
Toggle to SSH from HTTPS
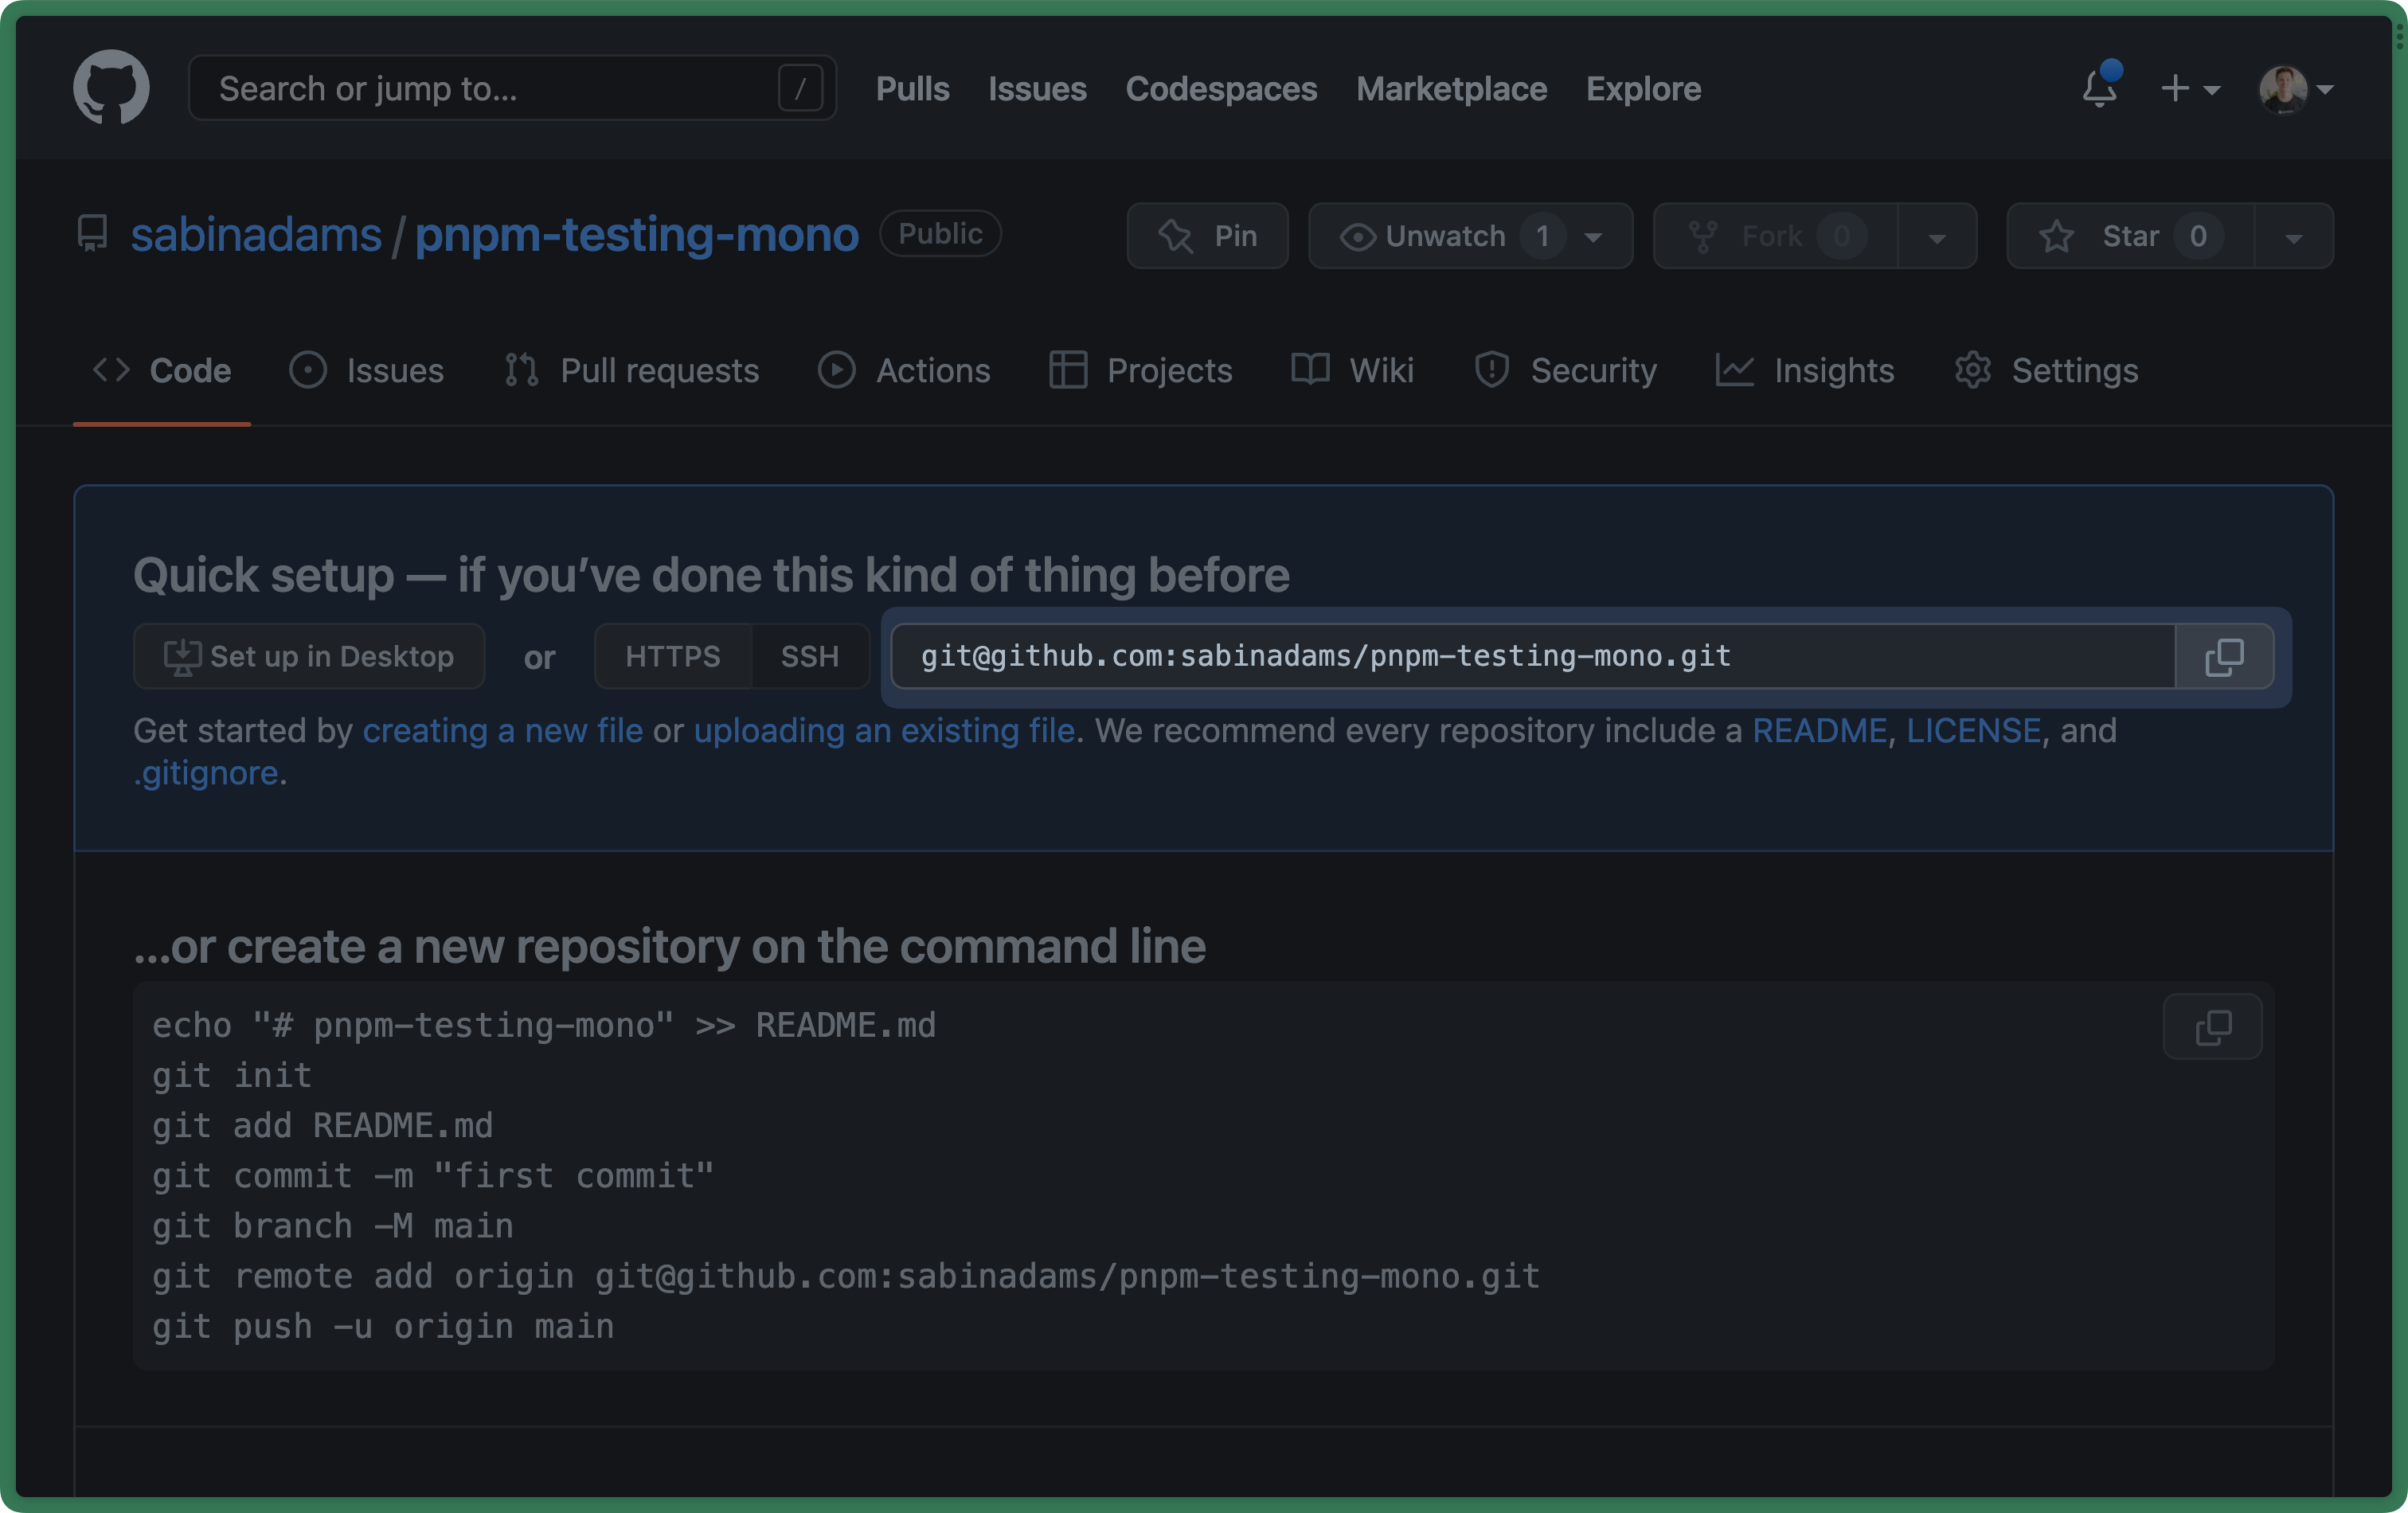[x=807, y=655]
